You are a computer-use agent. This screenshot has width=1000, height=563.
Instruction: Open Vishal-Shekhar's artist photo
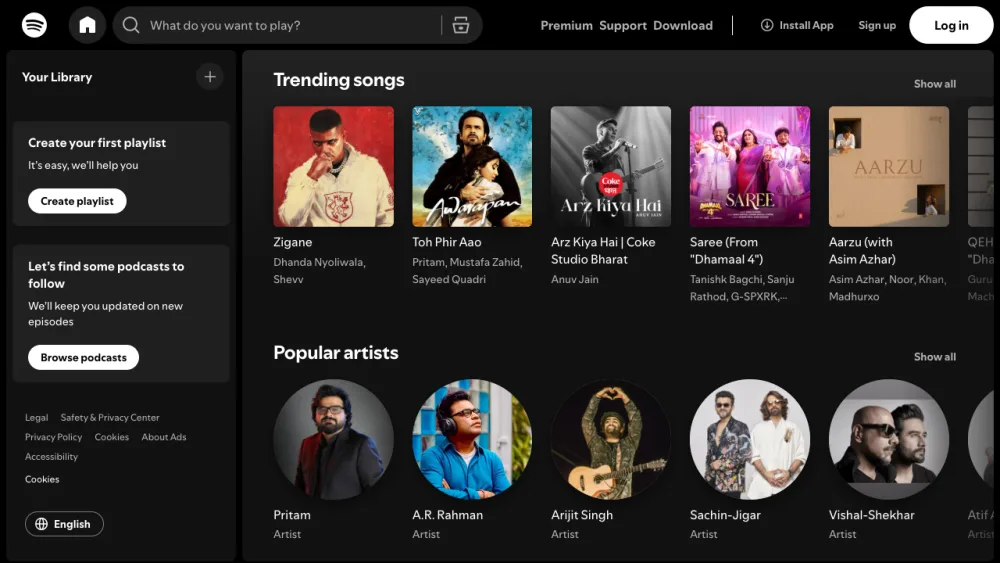pyautogui.click(x=889, y=439)
